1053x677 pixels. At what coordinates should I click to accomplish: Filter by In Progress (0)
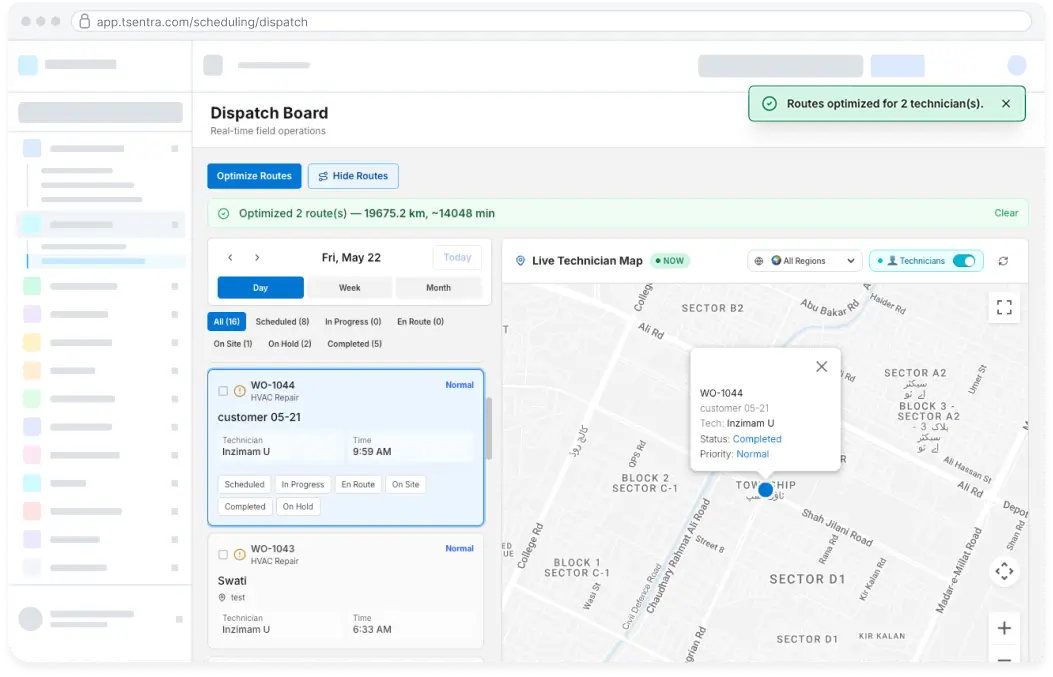tap(353, 322)
